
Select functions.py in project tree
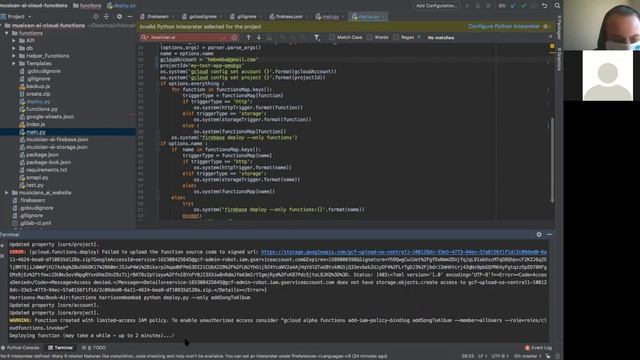[42, 109]
